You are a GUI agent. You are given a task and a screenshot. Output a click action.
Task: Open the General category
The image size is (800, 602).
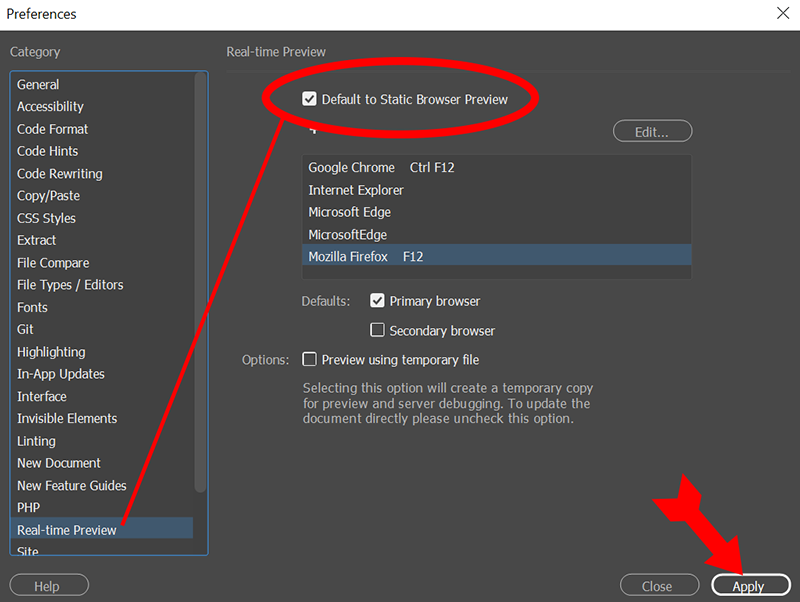coord(38,85)
